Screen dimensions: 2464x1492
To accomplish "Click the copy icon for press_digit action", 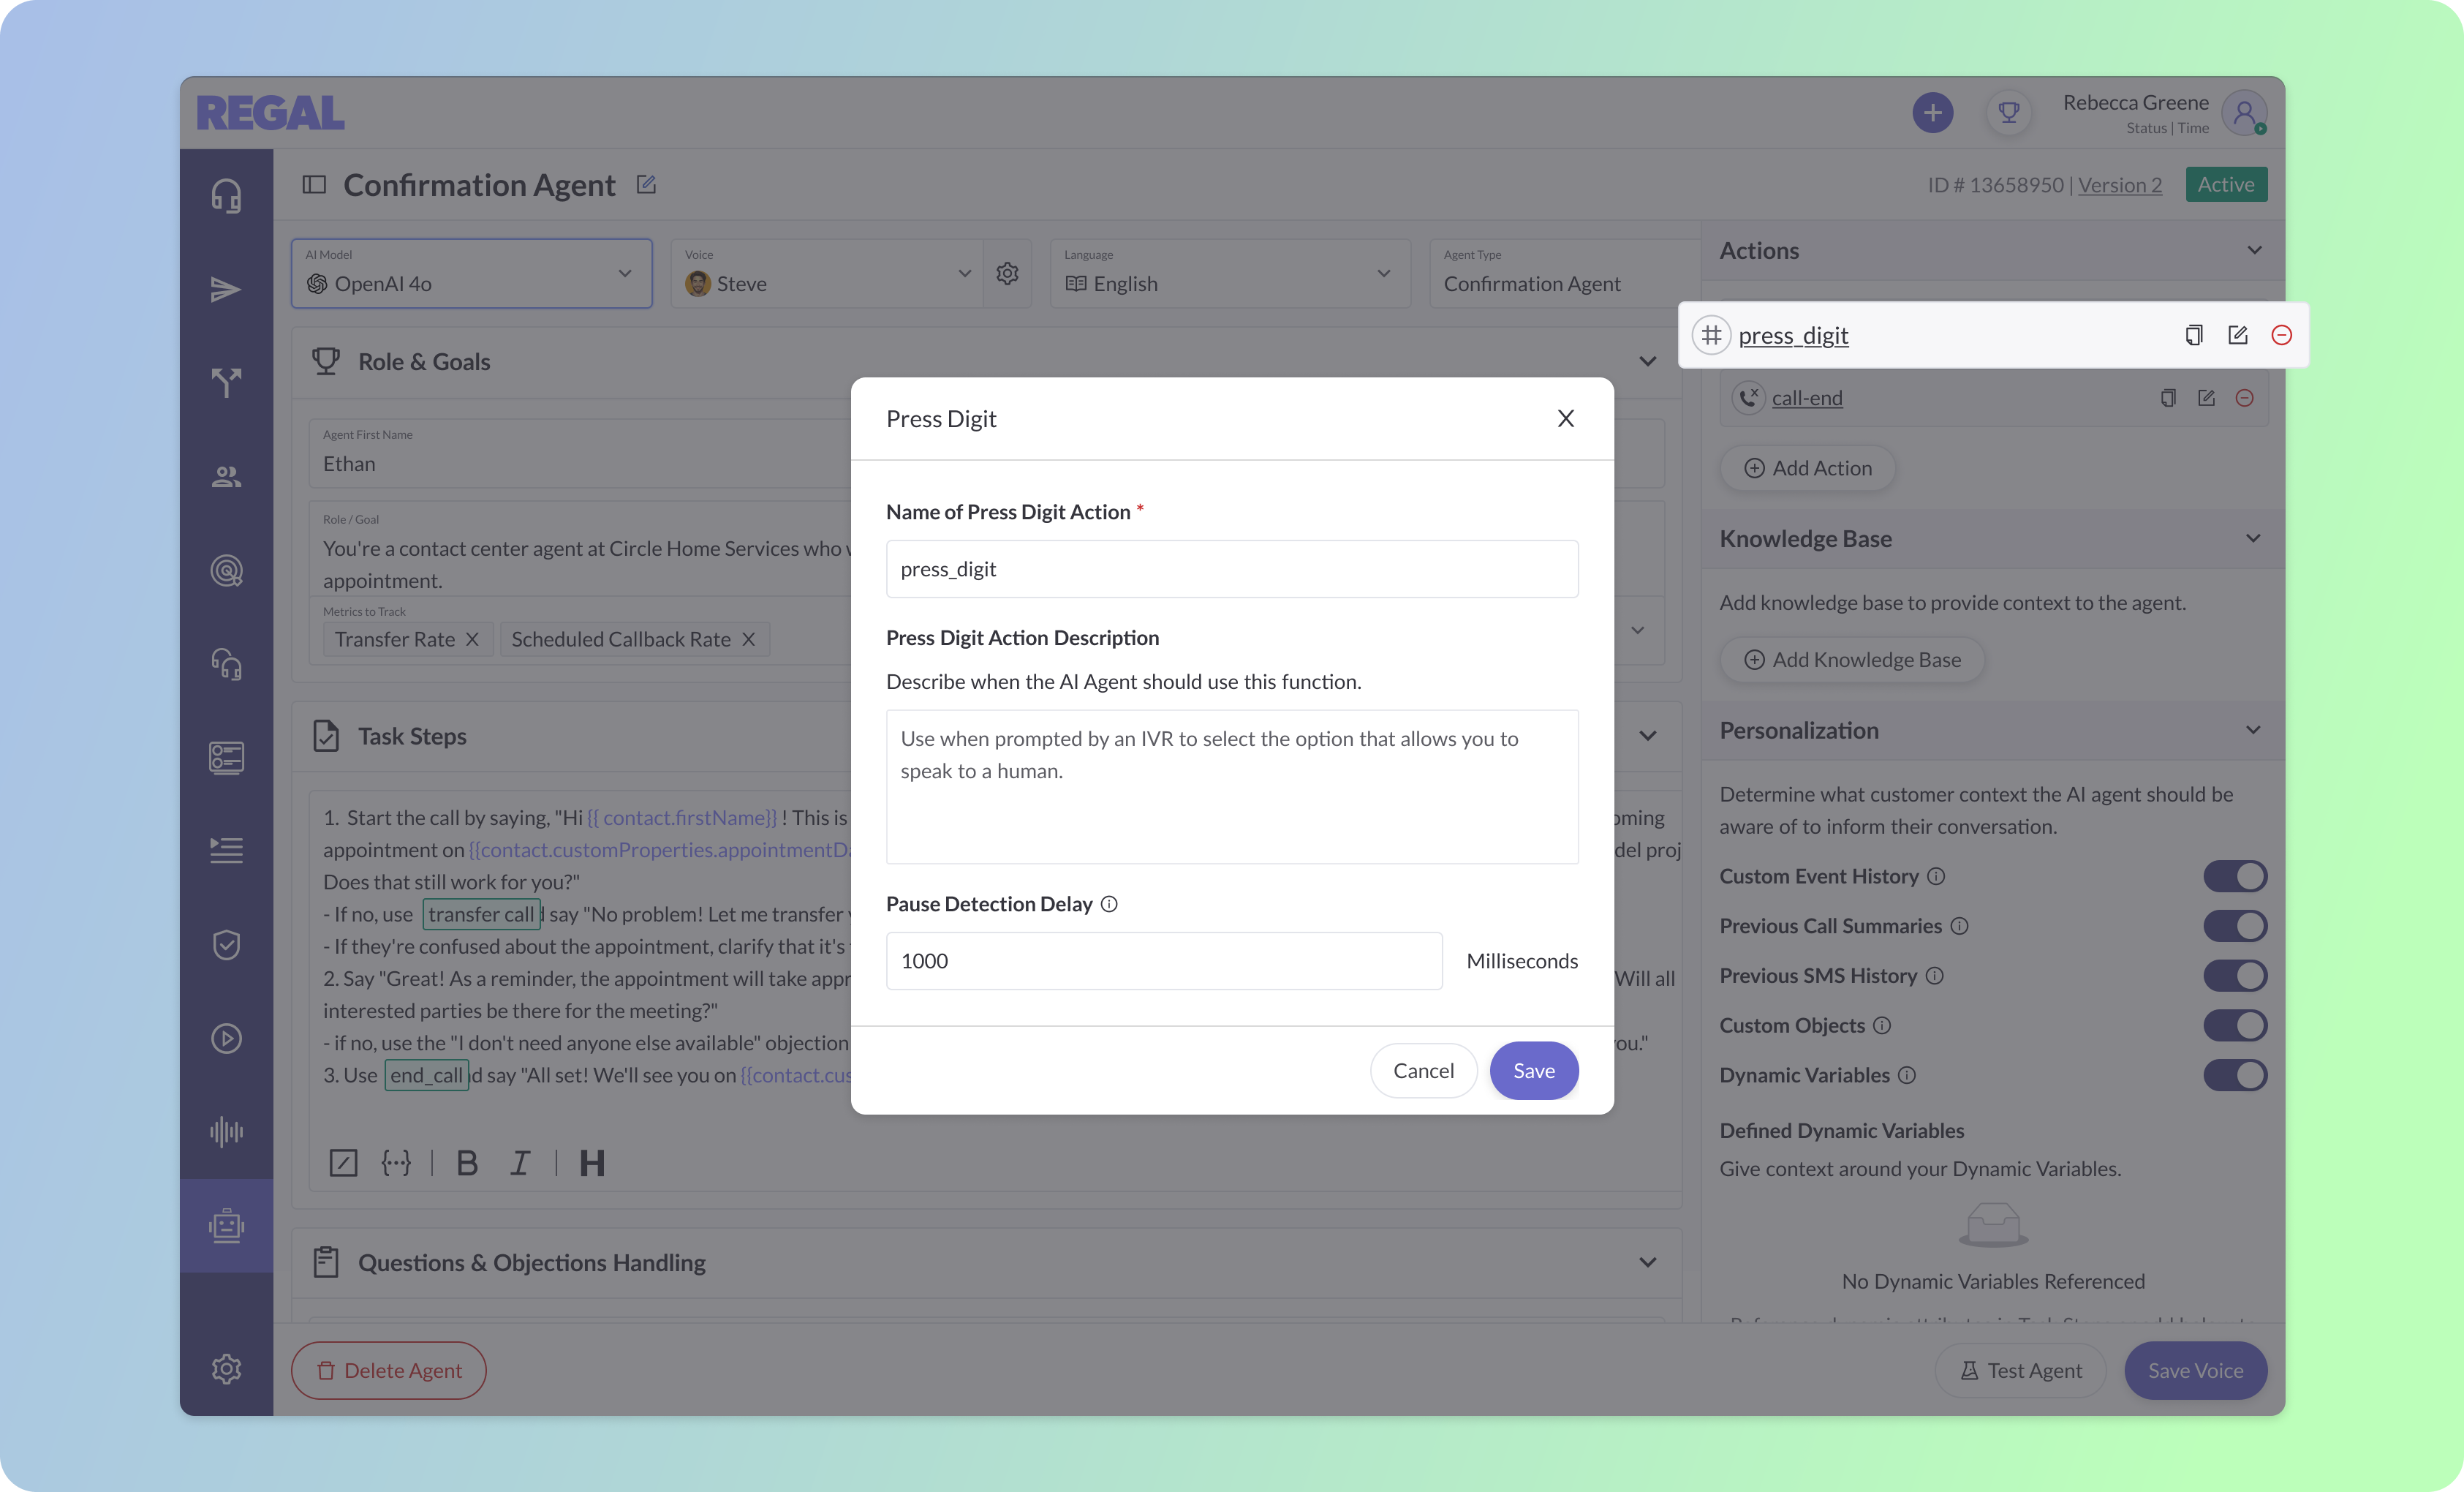I will coord(2194,335).
